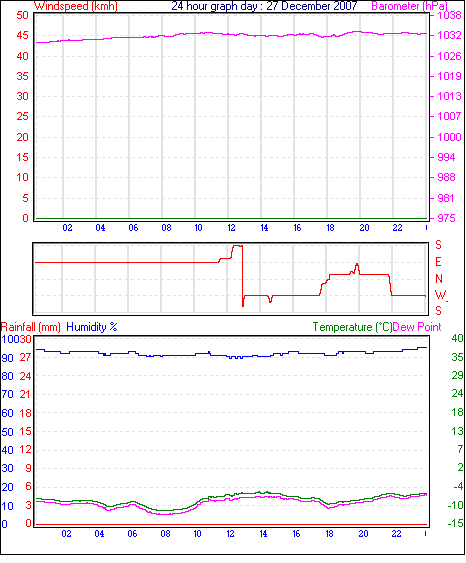
Task: Click the "Windspeed (kmh)" axis title
Action: click(76, 6)
